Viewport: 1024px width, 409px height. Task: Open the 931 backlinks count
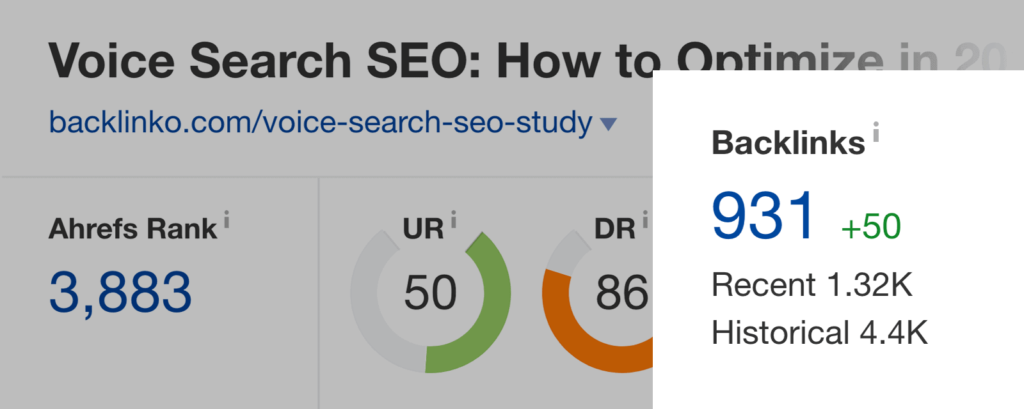coord(765,217)
